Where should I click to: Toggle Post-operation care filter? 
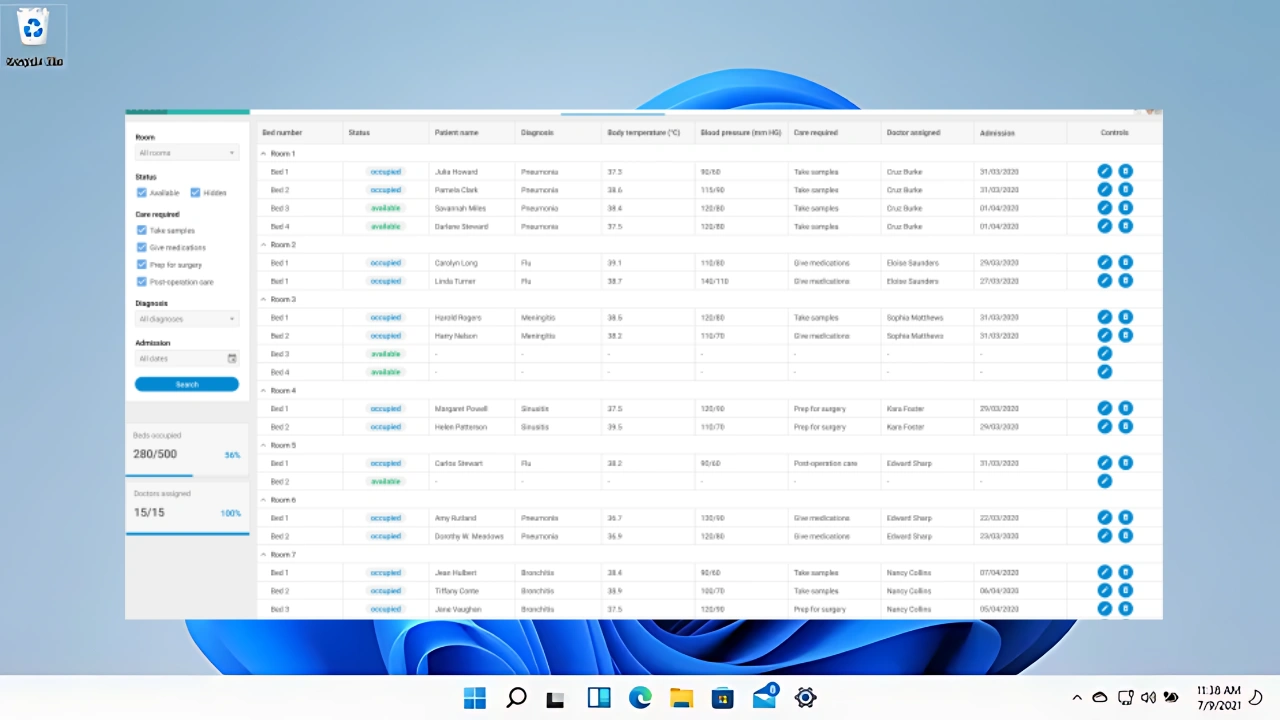pyautogui.click(x=142, y=282)
